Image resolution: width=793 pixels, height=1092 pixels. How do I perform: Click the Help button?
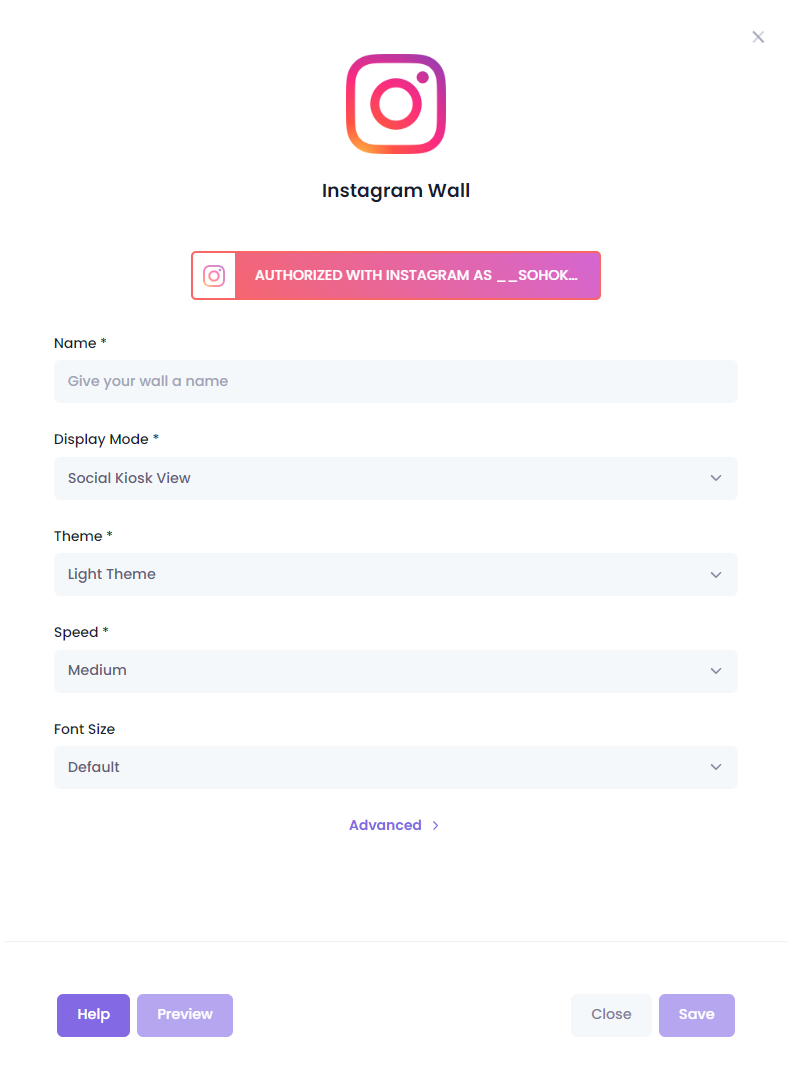(93, 1015)
